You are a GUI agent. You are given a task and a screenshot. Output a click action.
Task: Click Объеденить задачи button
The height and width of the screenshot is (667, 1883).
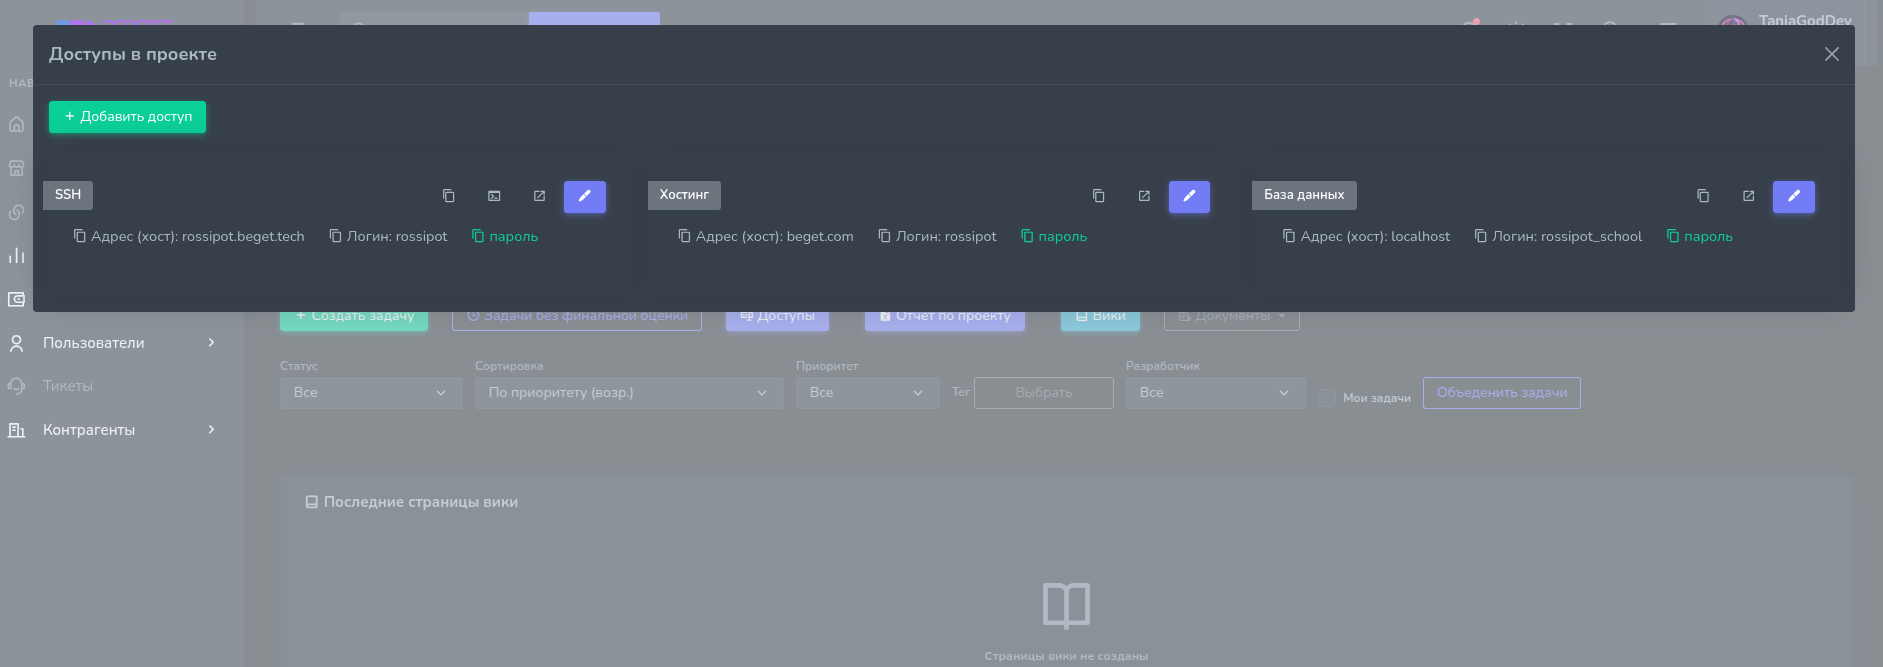point(1502,393)
